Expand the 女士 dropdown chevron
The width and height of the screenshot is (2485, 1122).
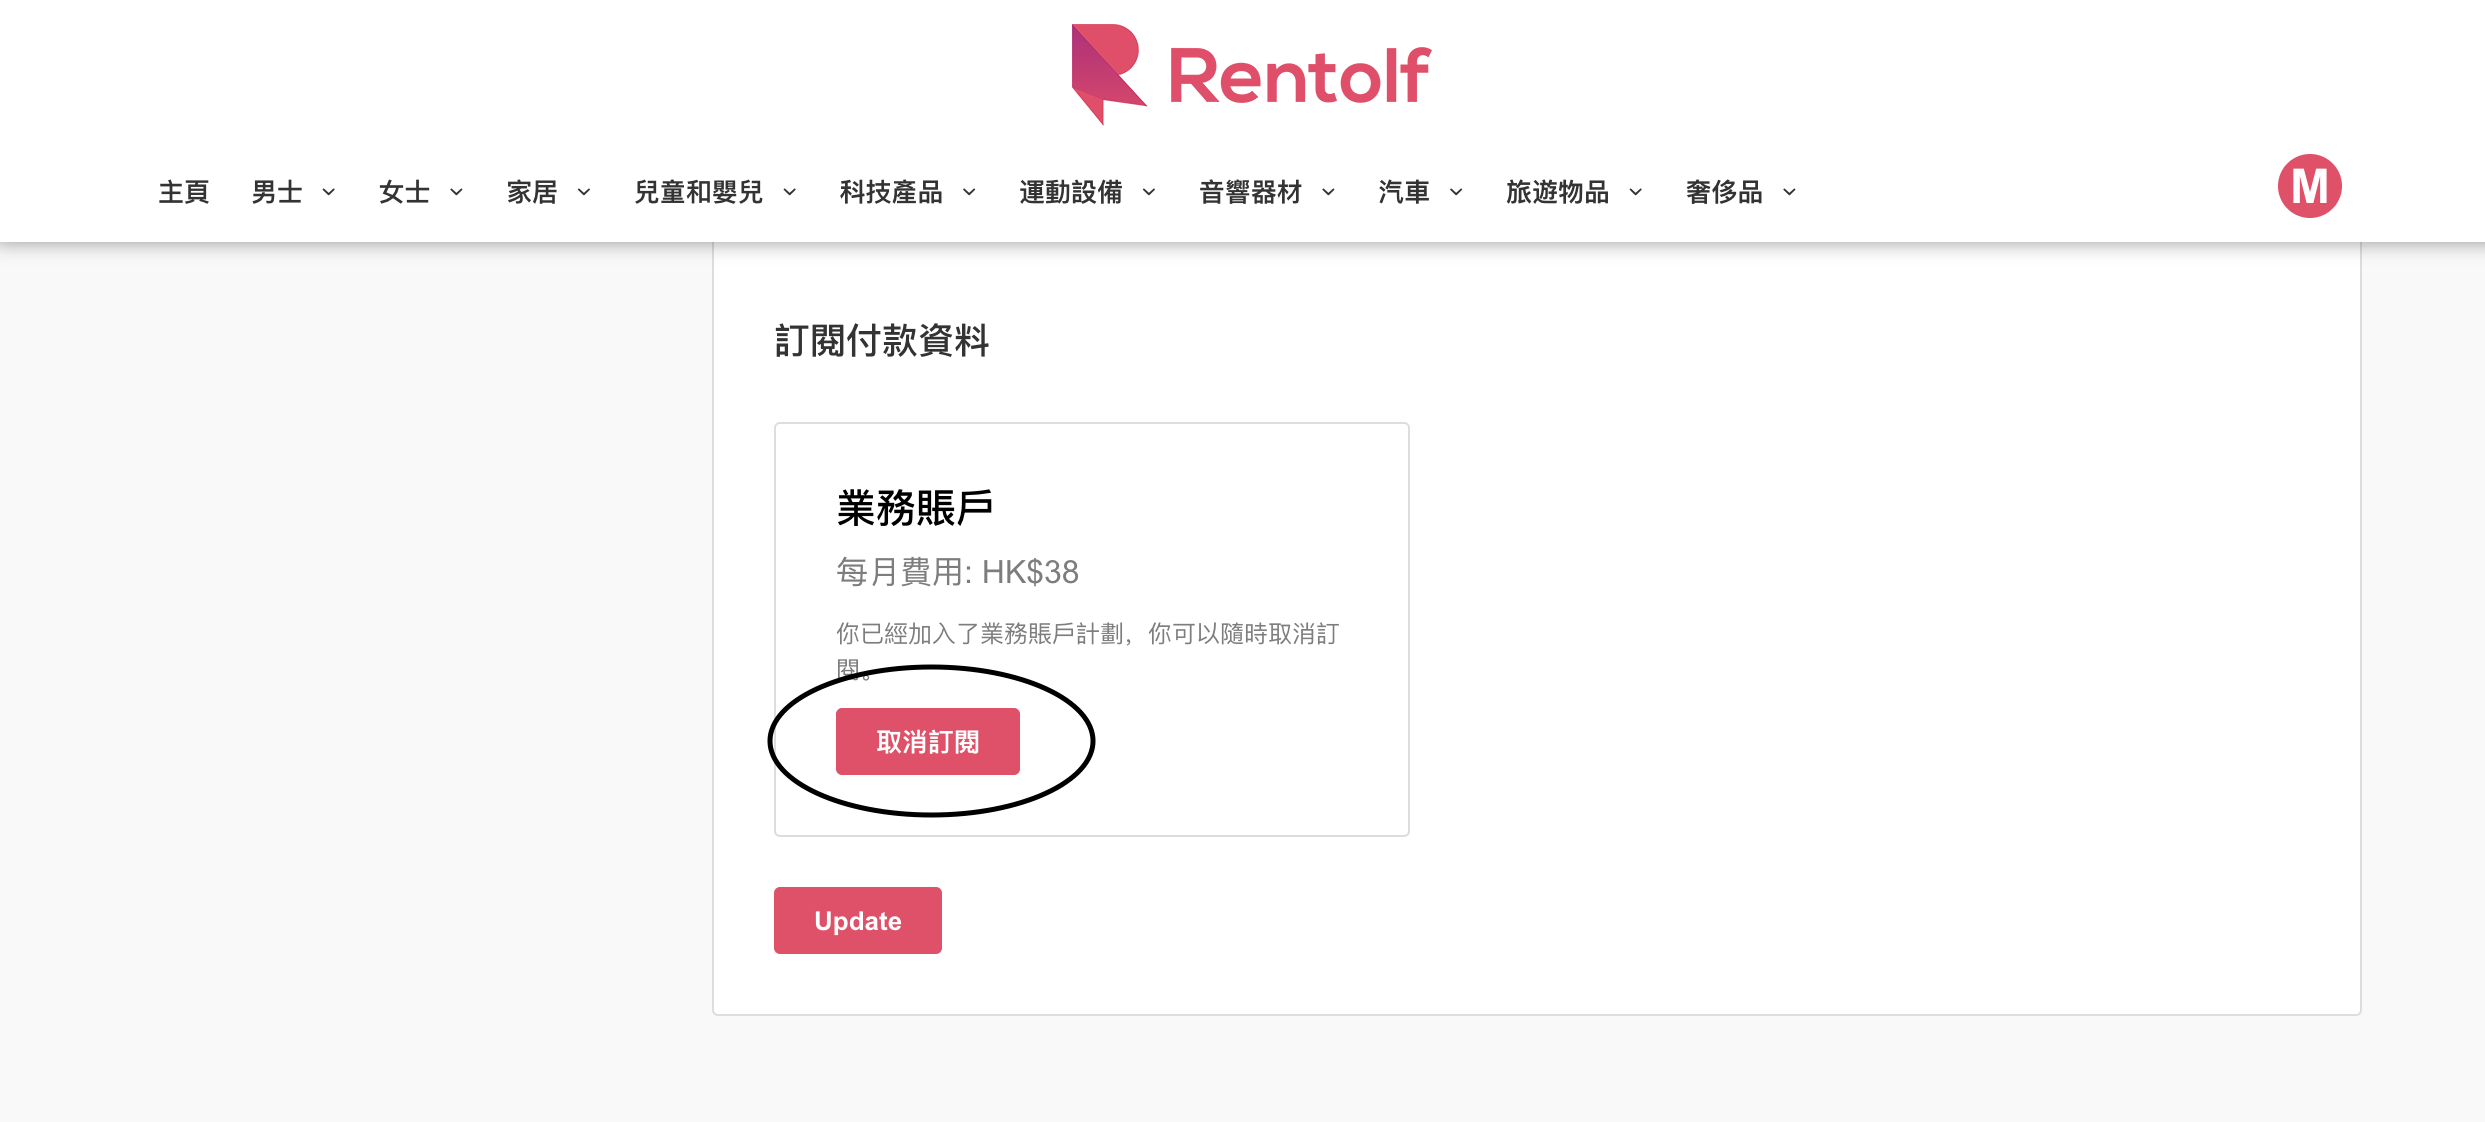click(456, 192)
